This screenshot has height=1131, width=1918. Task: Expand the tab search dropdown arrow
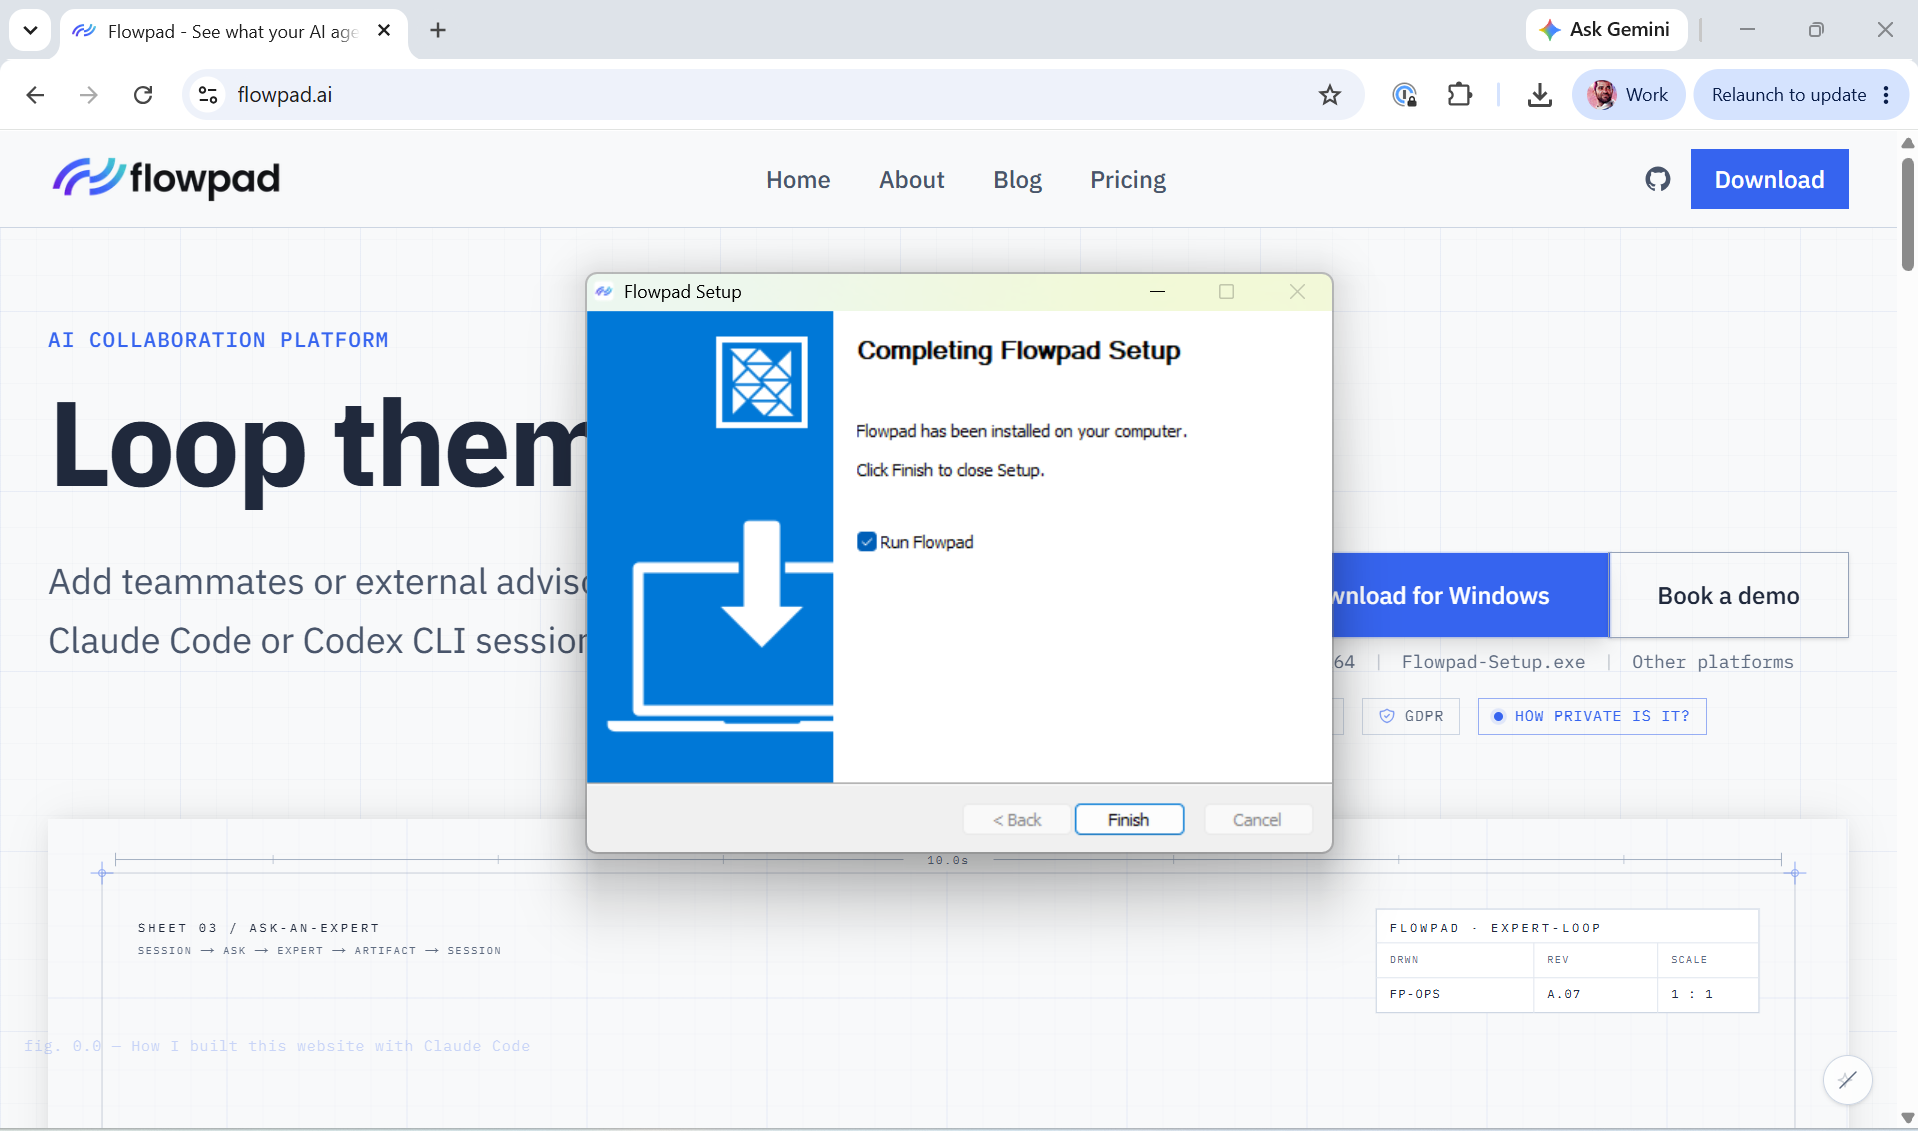[30, 31]
